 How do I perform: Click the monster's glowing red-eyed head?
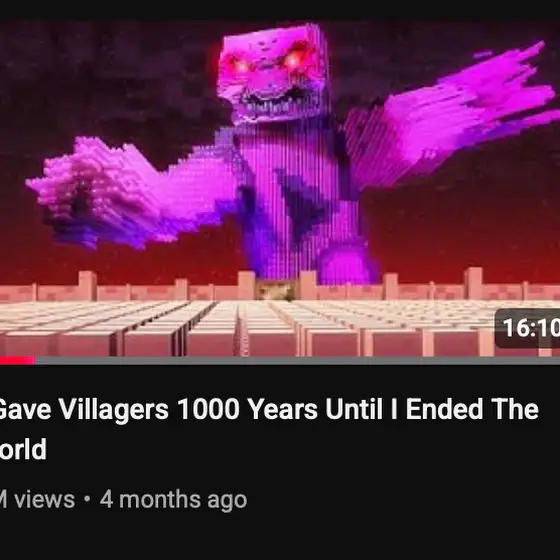click(273, 73)
